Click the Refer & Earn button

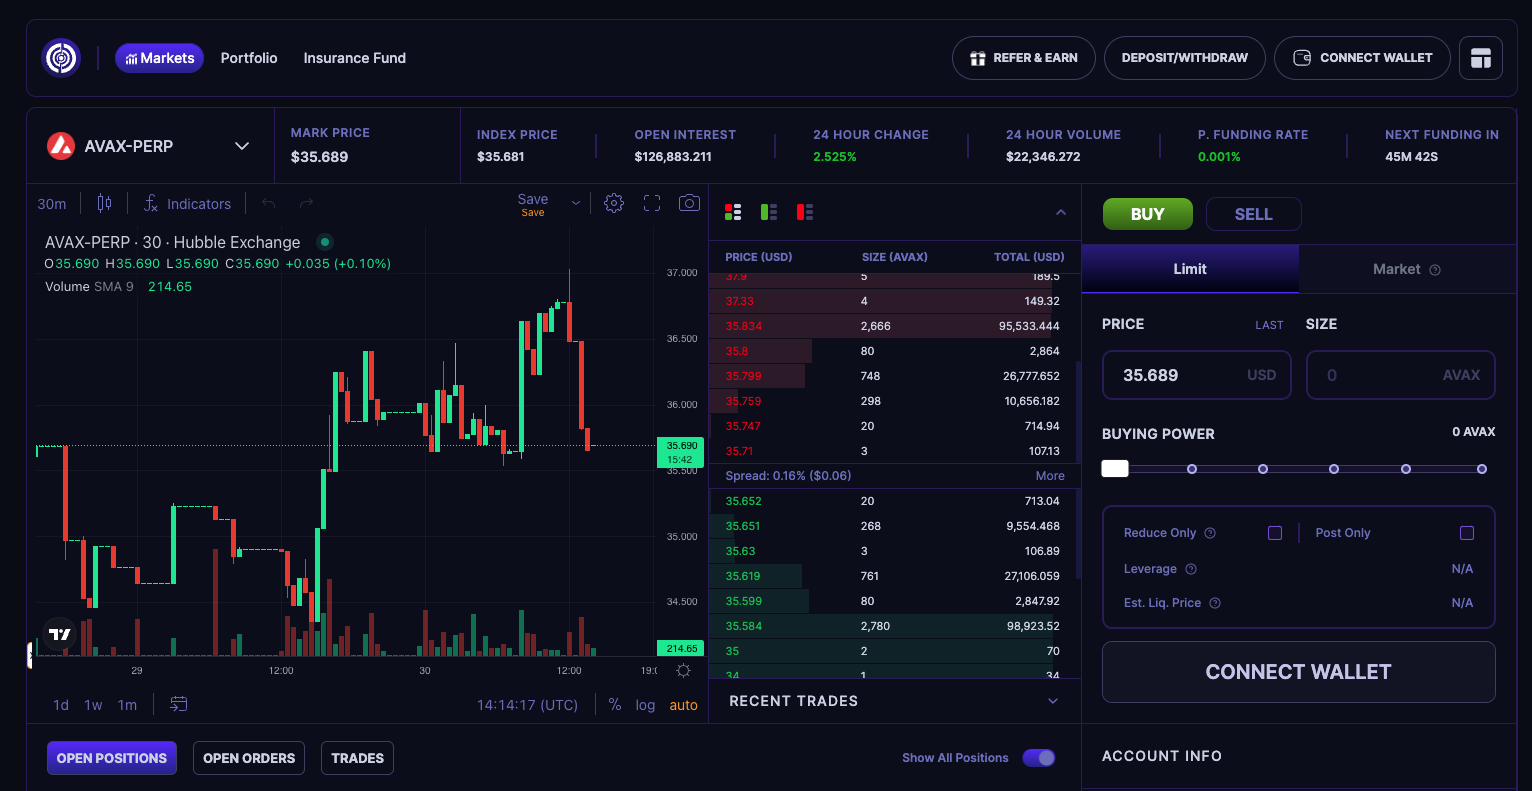1024,58
